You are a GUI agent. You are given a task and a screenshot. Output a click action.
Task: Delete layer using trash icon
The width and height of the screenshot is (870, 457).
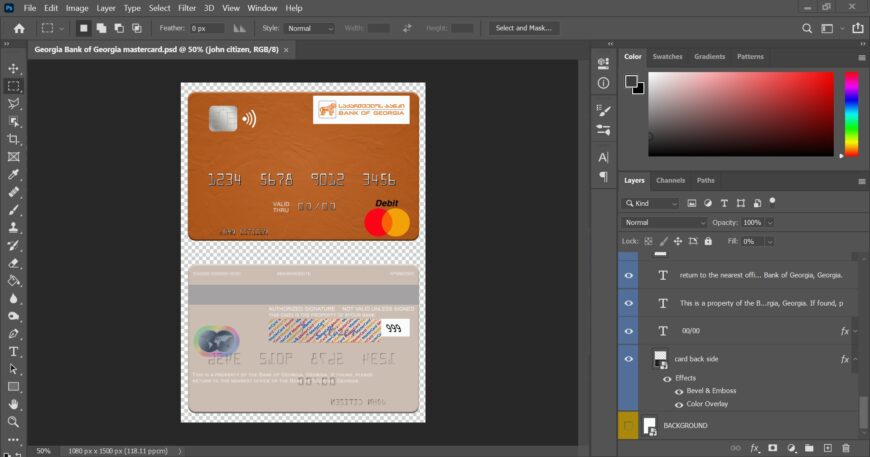846,448
